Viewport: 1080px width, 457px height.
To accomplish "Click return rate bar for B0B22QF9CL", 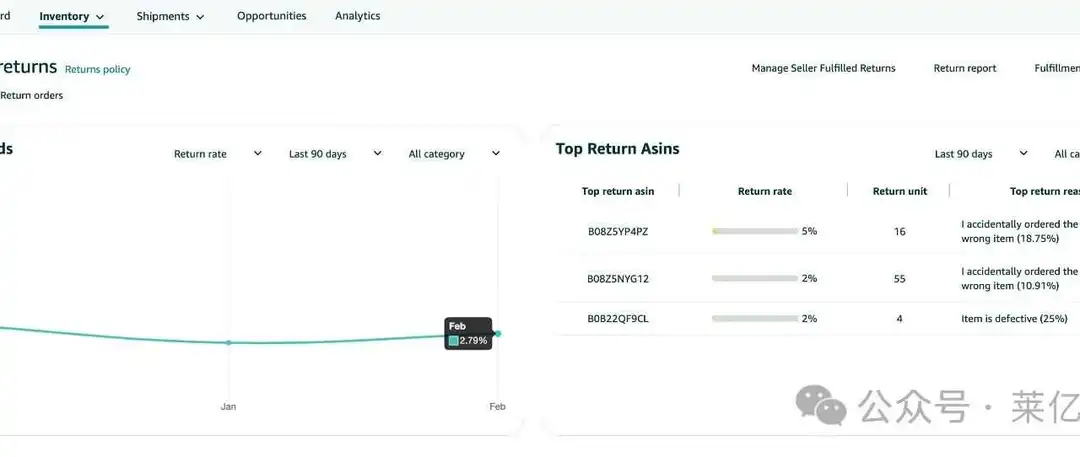I will 754,318.
